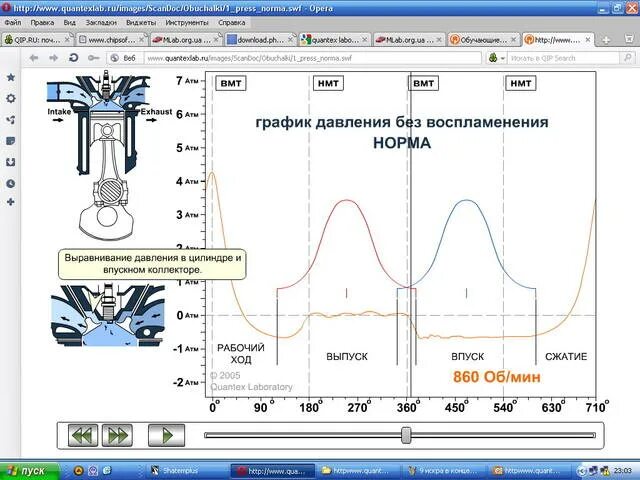640x480 pixels.
Task: Open the Правка menu
Action: (x=42, y=22)
